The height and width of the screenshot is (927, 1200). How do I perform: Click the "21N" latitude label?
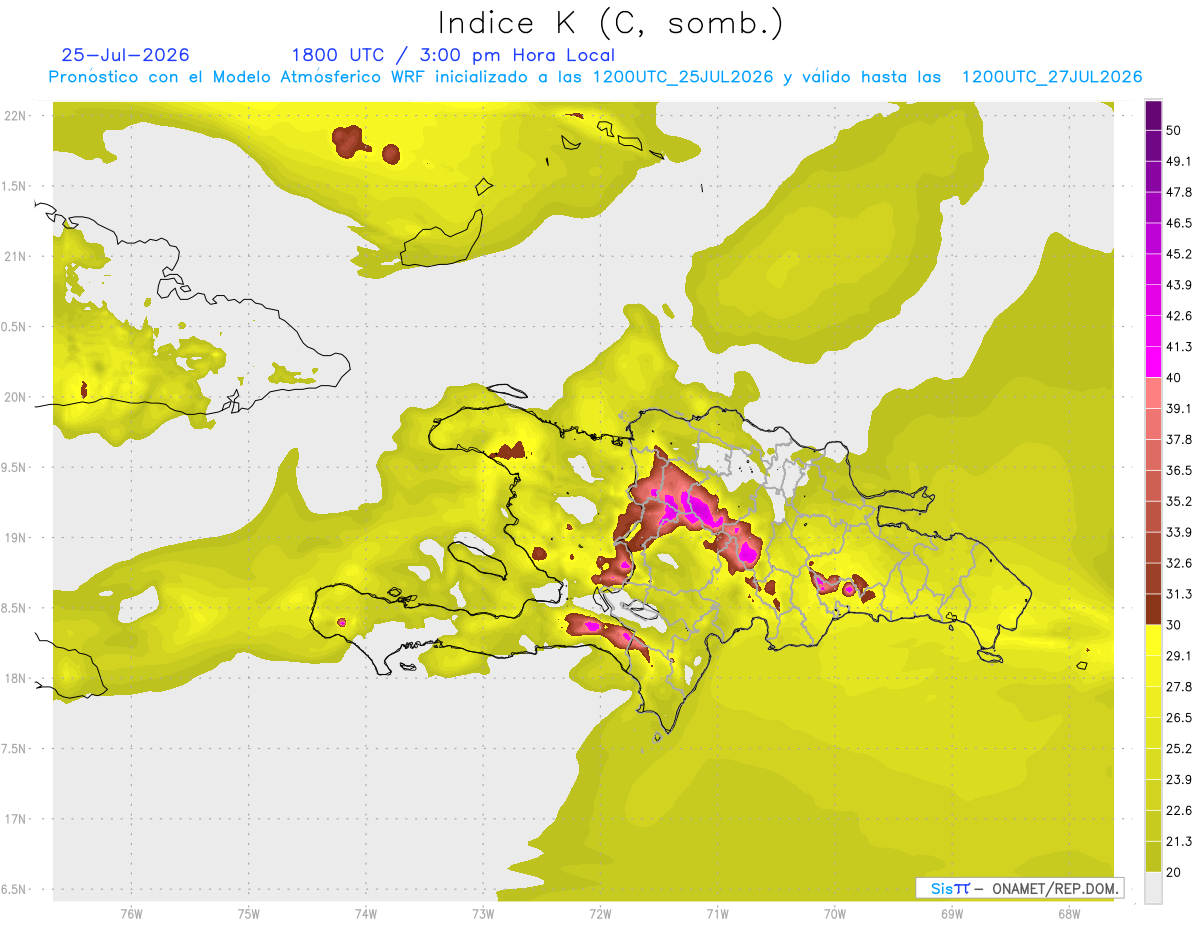click(15, 256)
